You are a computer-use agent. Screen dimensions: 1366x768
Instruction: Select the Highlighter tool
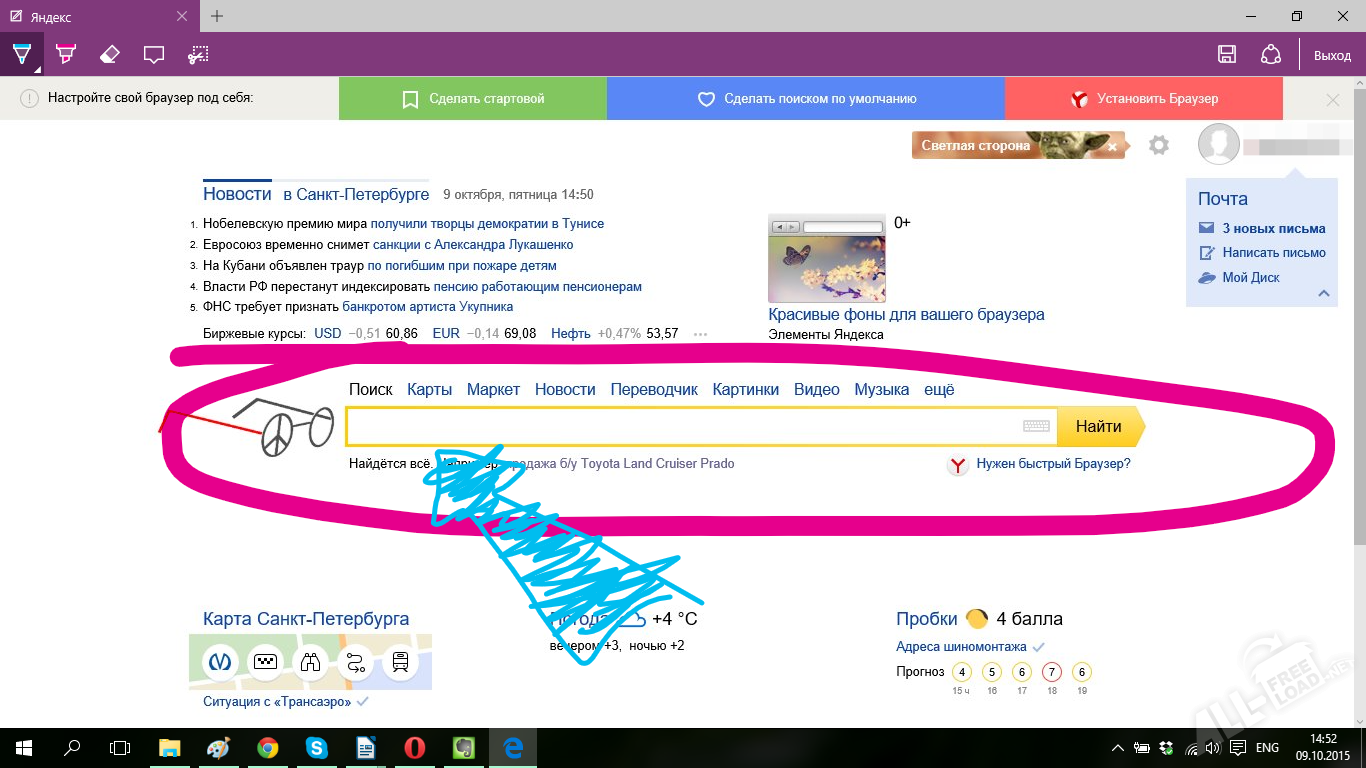point(66,54)
